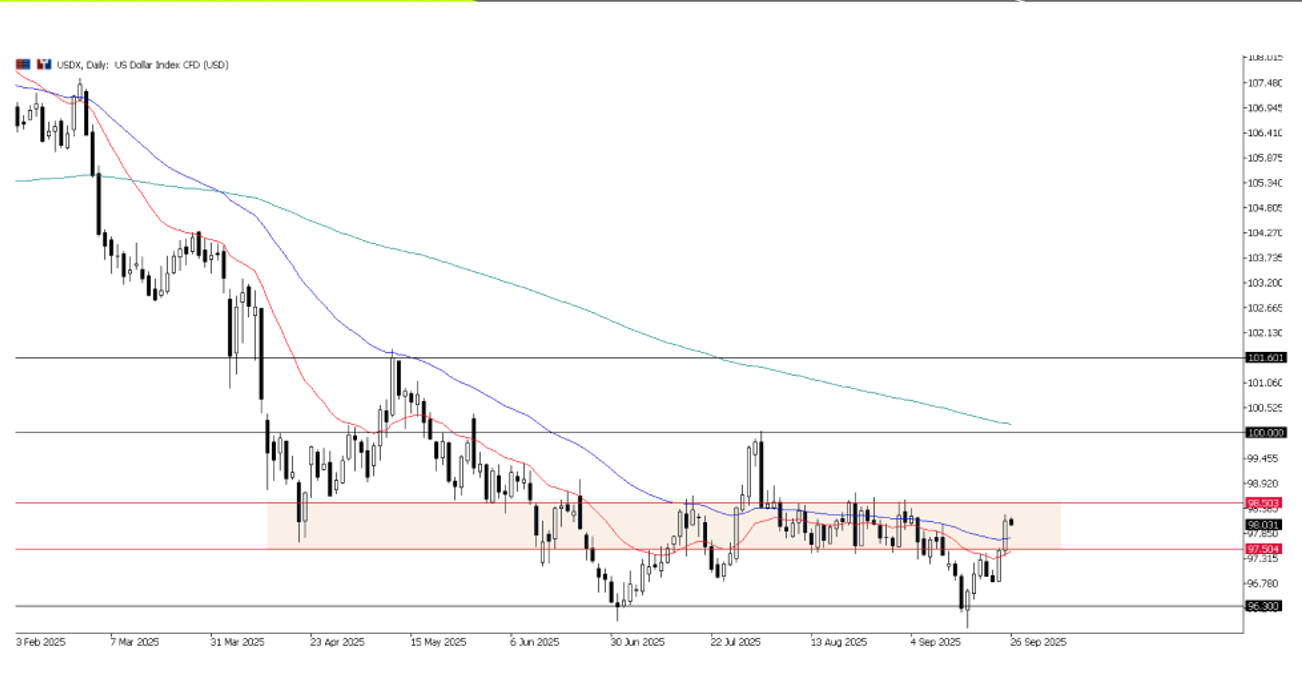Click the beige shaded range zone
Viewport: 1302px width, 697px height.
pyautogui.click(x=400, y=525)
